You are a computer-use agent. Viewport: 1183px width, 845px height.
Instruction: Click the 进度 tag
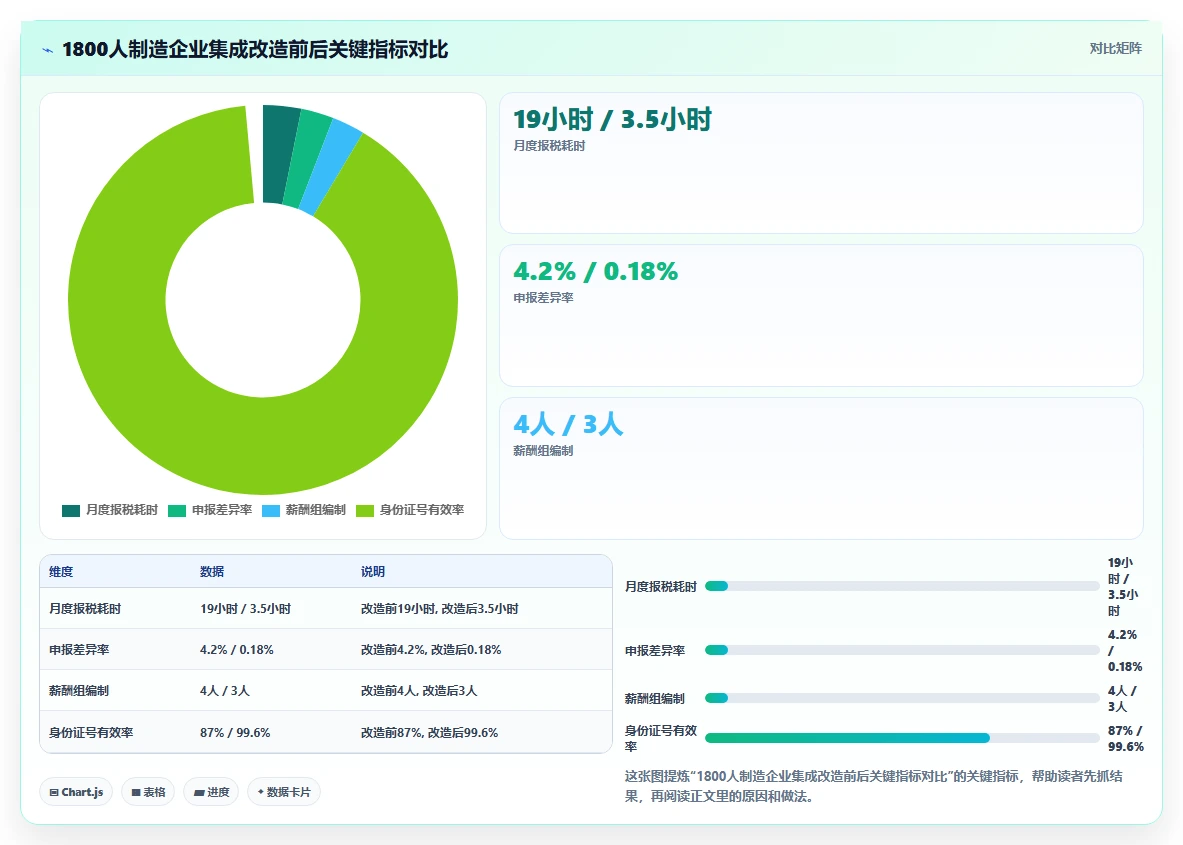tap(211, 792)
